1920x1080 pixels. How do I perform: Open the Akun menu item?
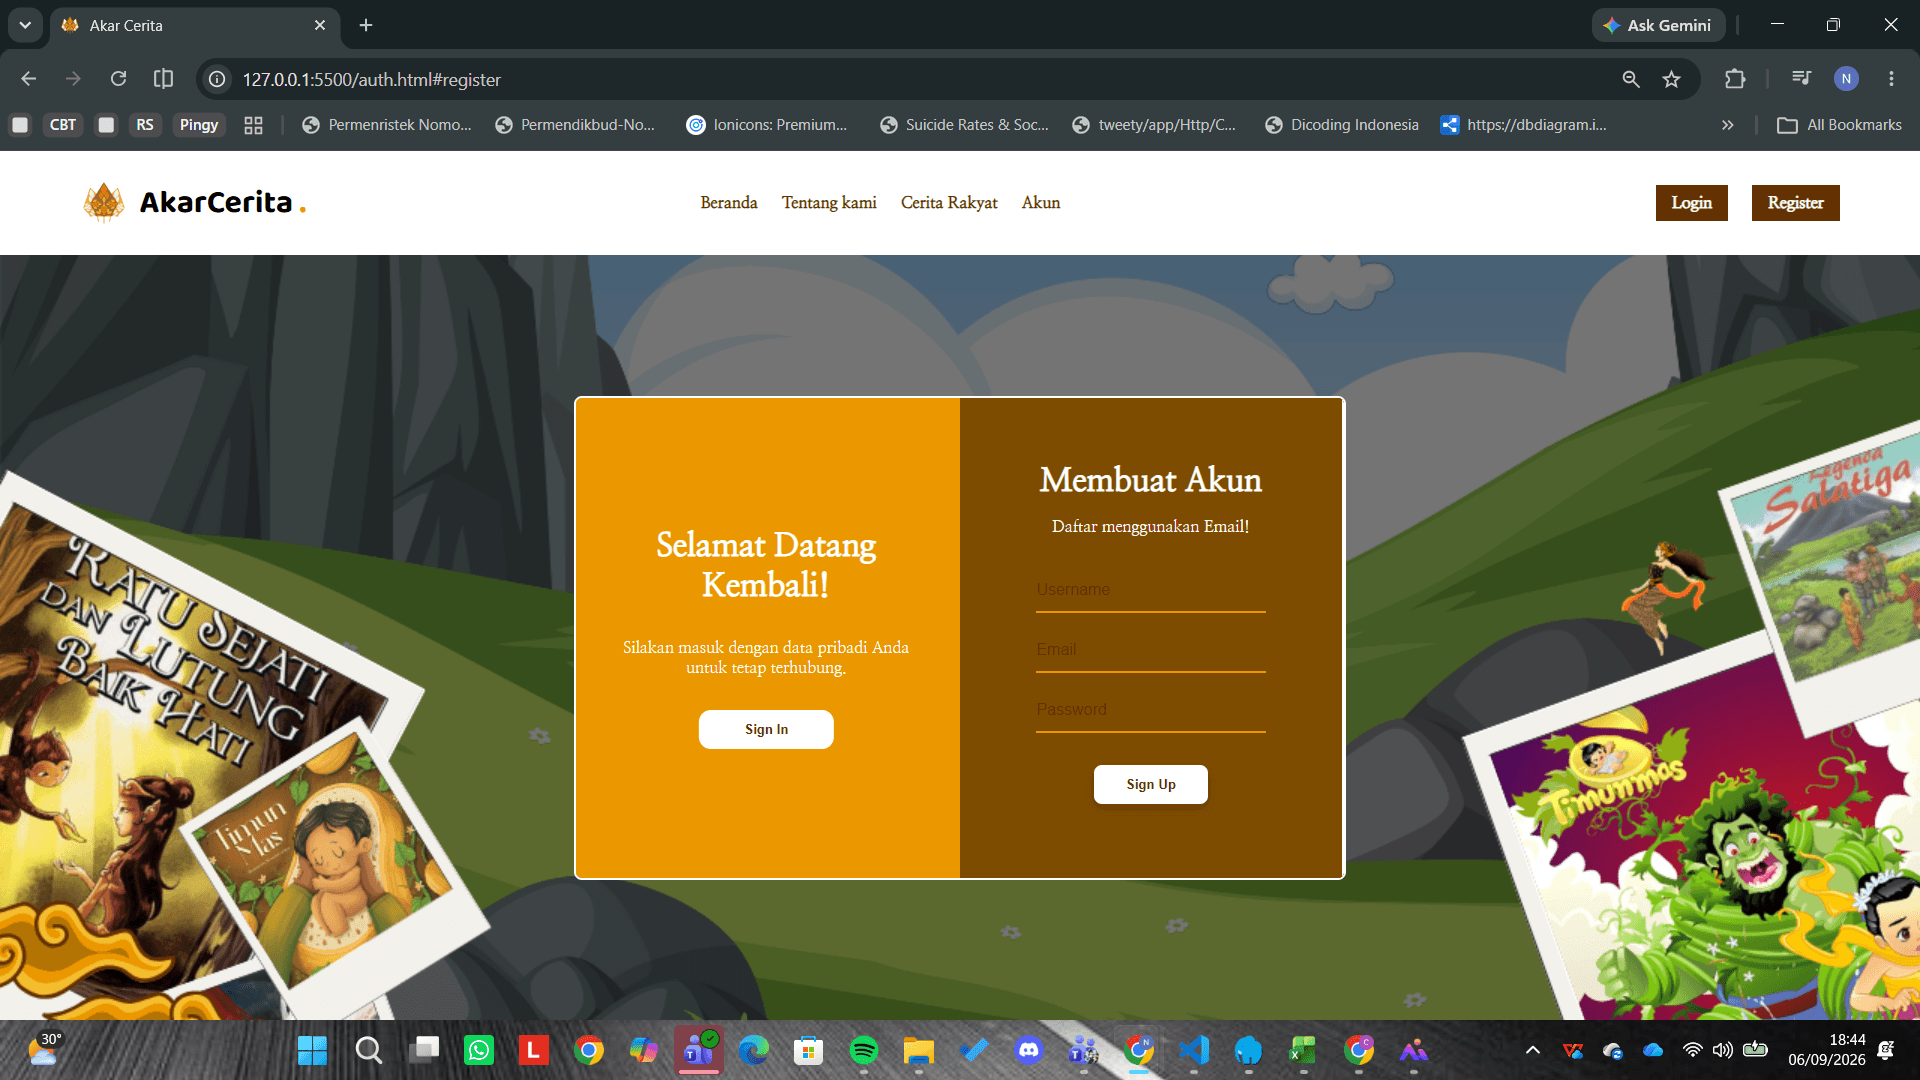pos(1041,203)
